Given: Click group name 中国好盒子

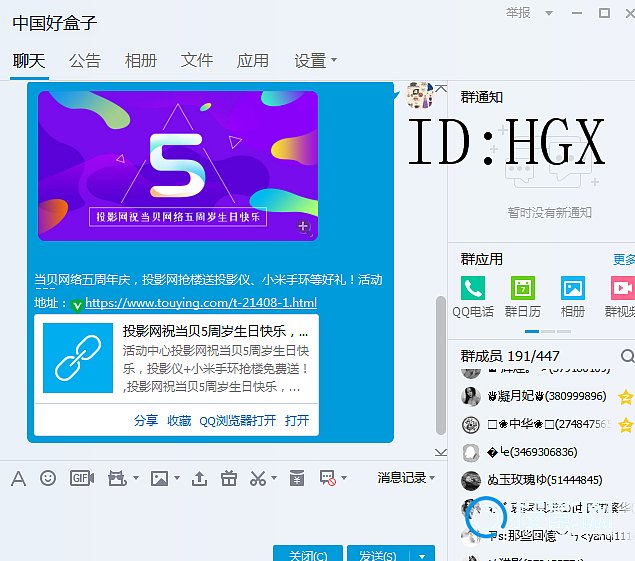Looking at the screenshot, I should click(55, 23).
